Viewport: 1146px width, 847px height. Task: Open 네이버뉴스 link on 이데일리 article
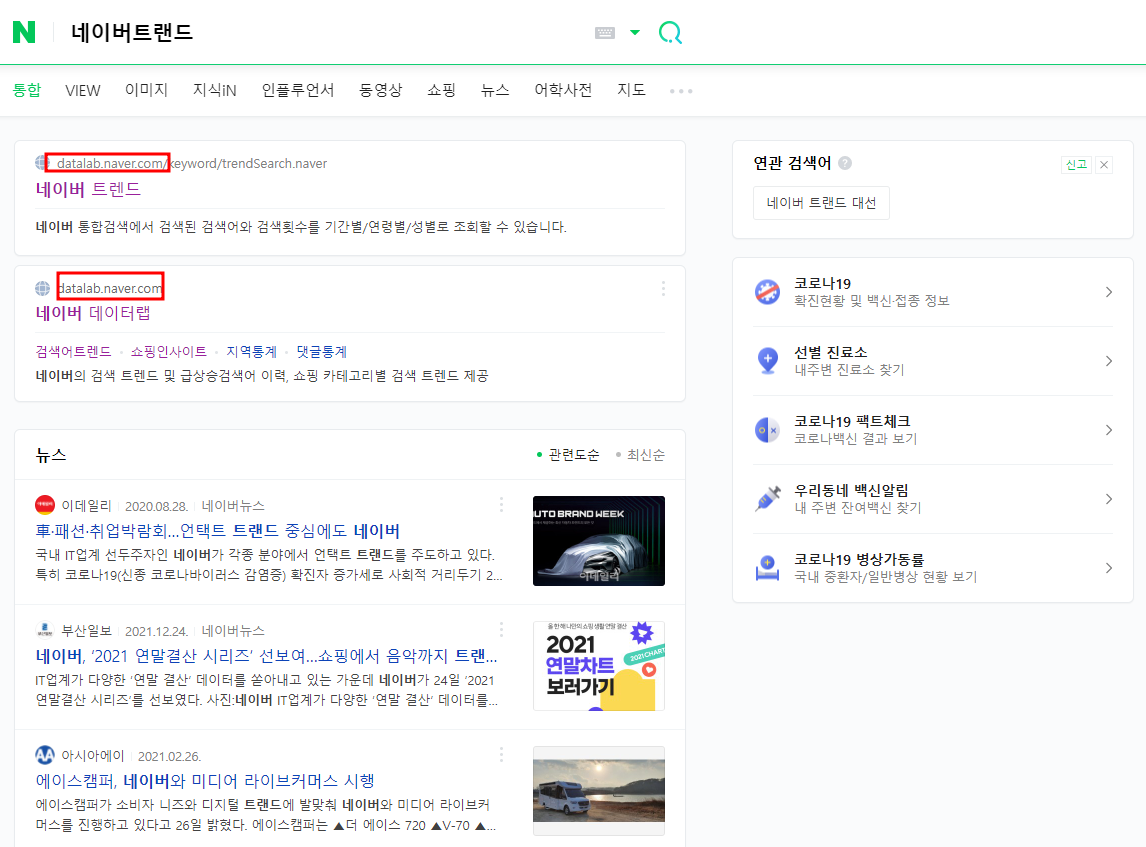[x=233, y=506]
